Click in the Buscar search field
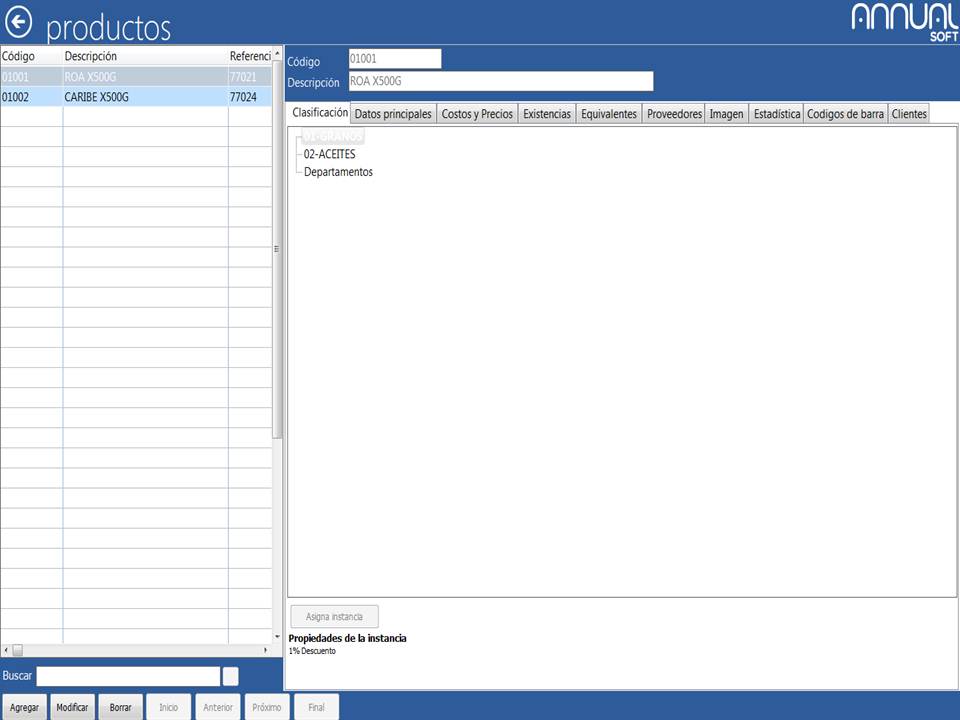This screenshot has height=720, width=960. tap(127, 676)
